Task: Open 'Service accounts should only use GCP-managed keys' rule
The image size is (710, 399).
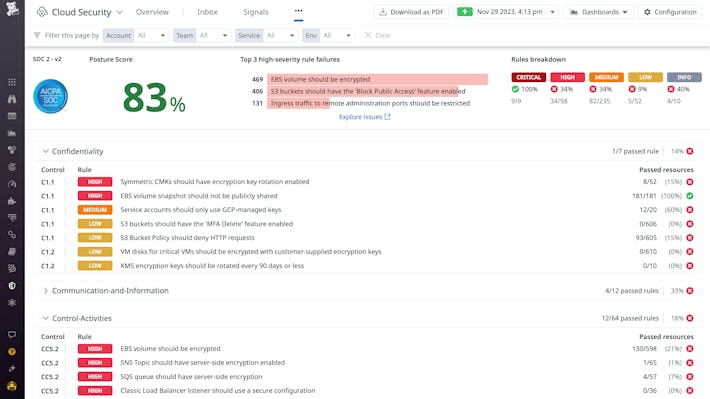Action: click(x=201, y=210)
